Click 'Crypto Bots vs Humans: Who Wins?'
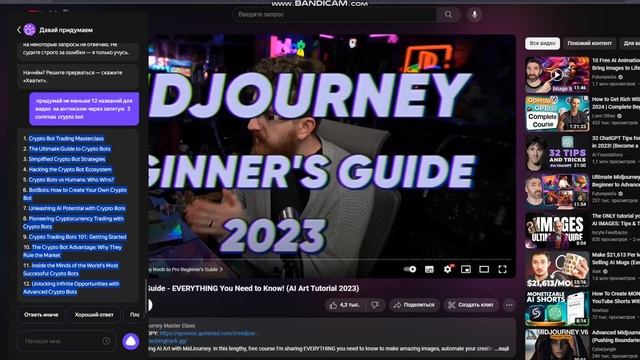This screenshot has width=640, height=360. coord(71,180)
